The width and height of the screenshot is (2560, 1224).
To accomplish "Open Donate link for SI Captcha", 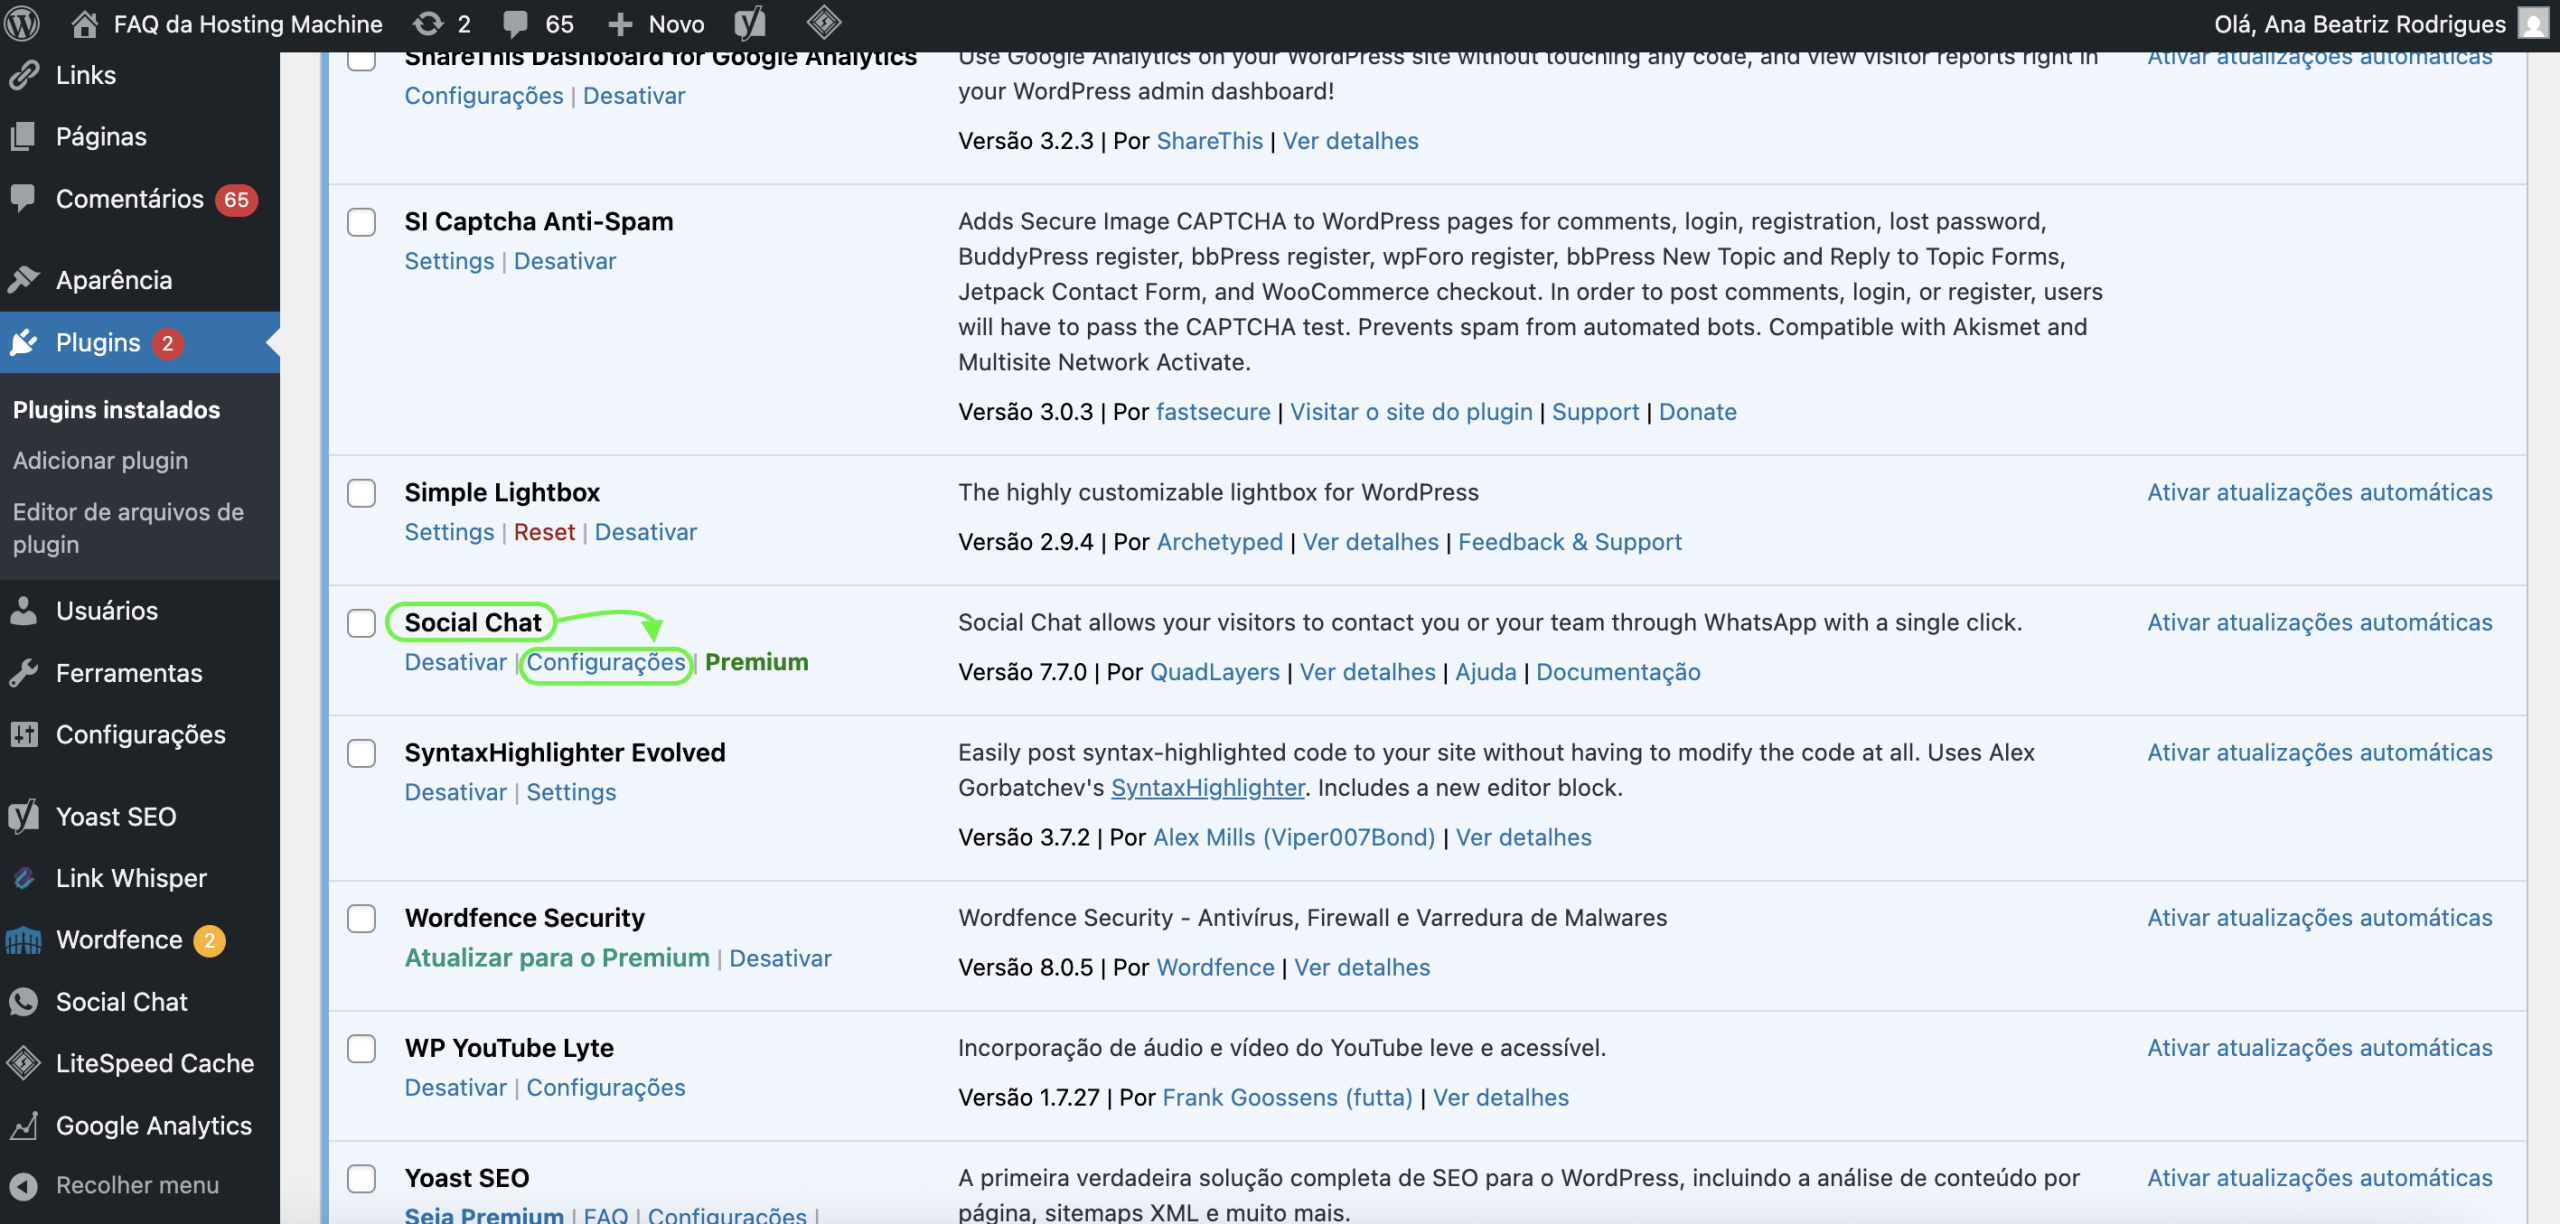I will click(1697, 412).
